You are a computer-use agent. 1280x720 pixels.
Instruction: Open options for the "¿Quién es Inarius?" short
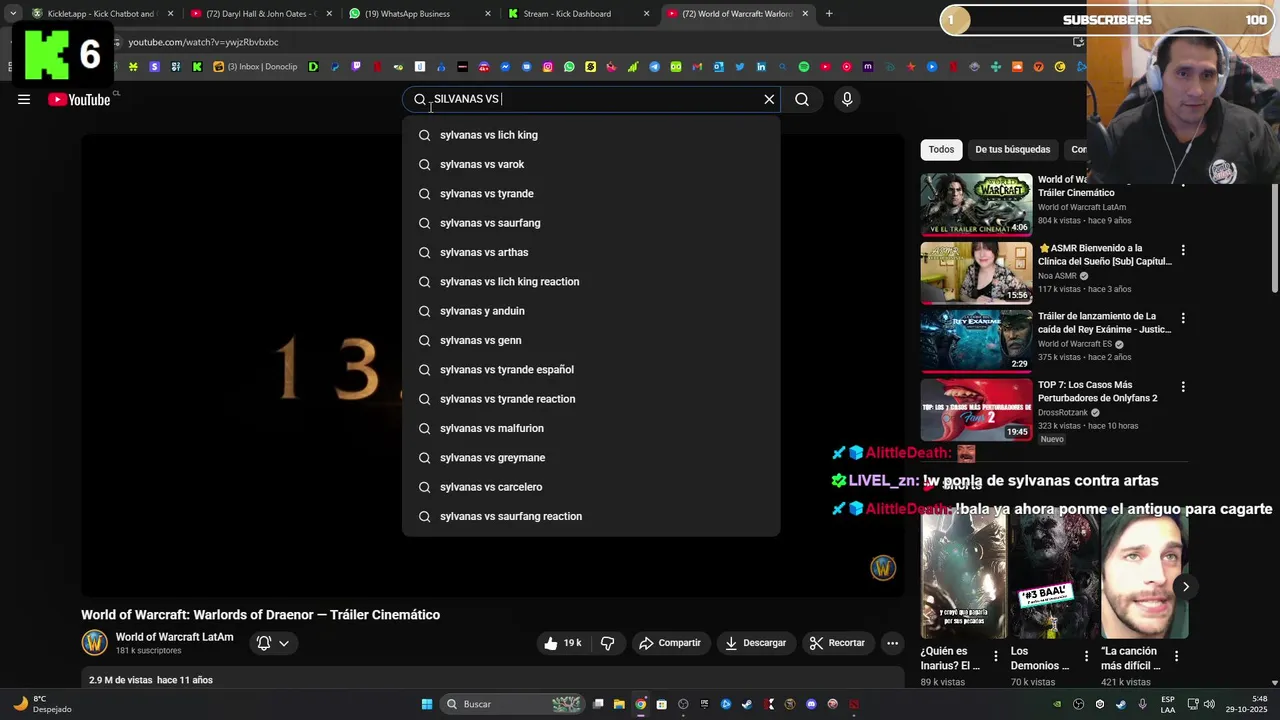point(995,657)
